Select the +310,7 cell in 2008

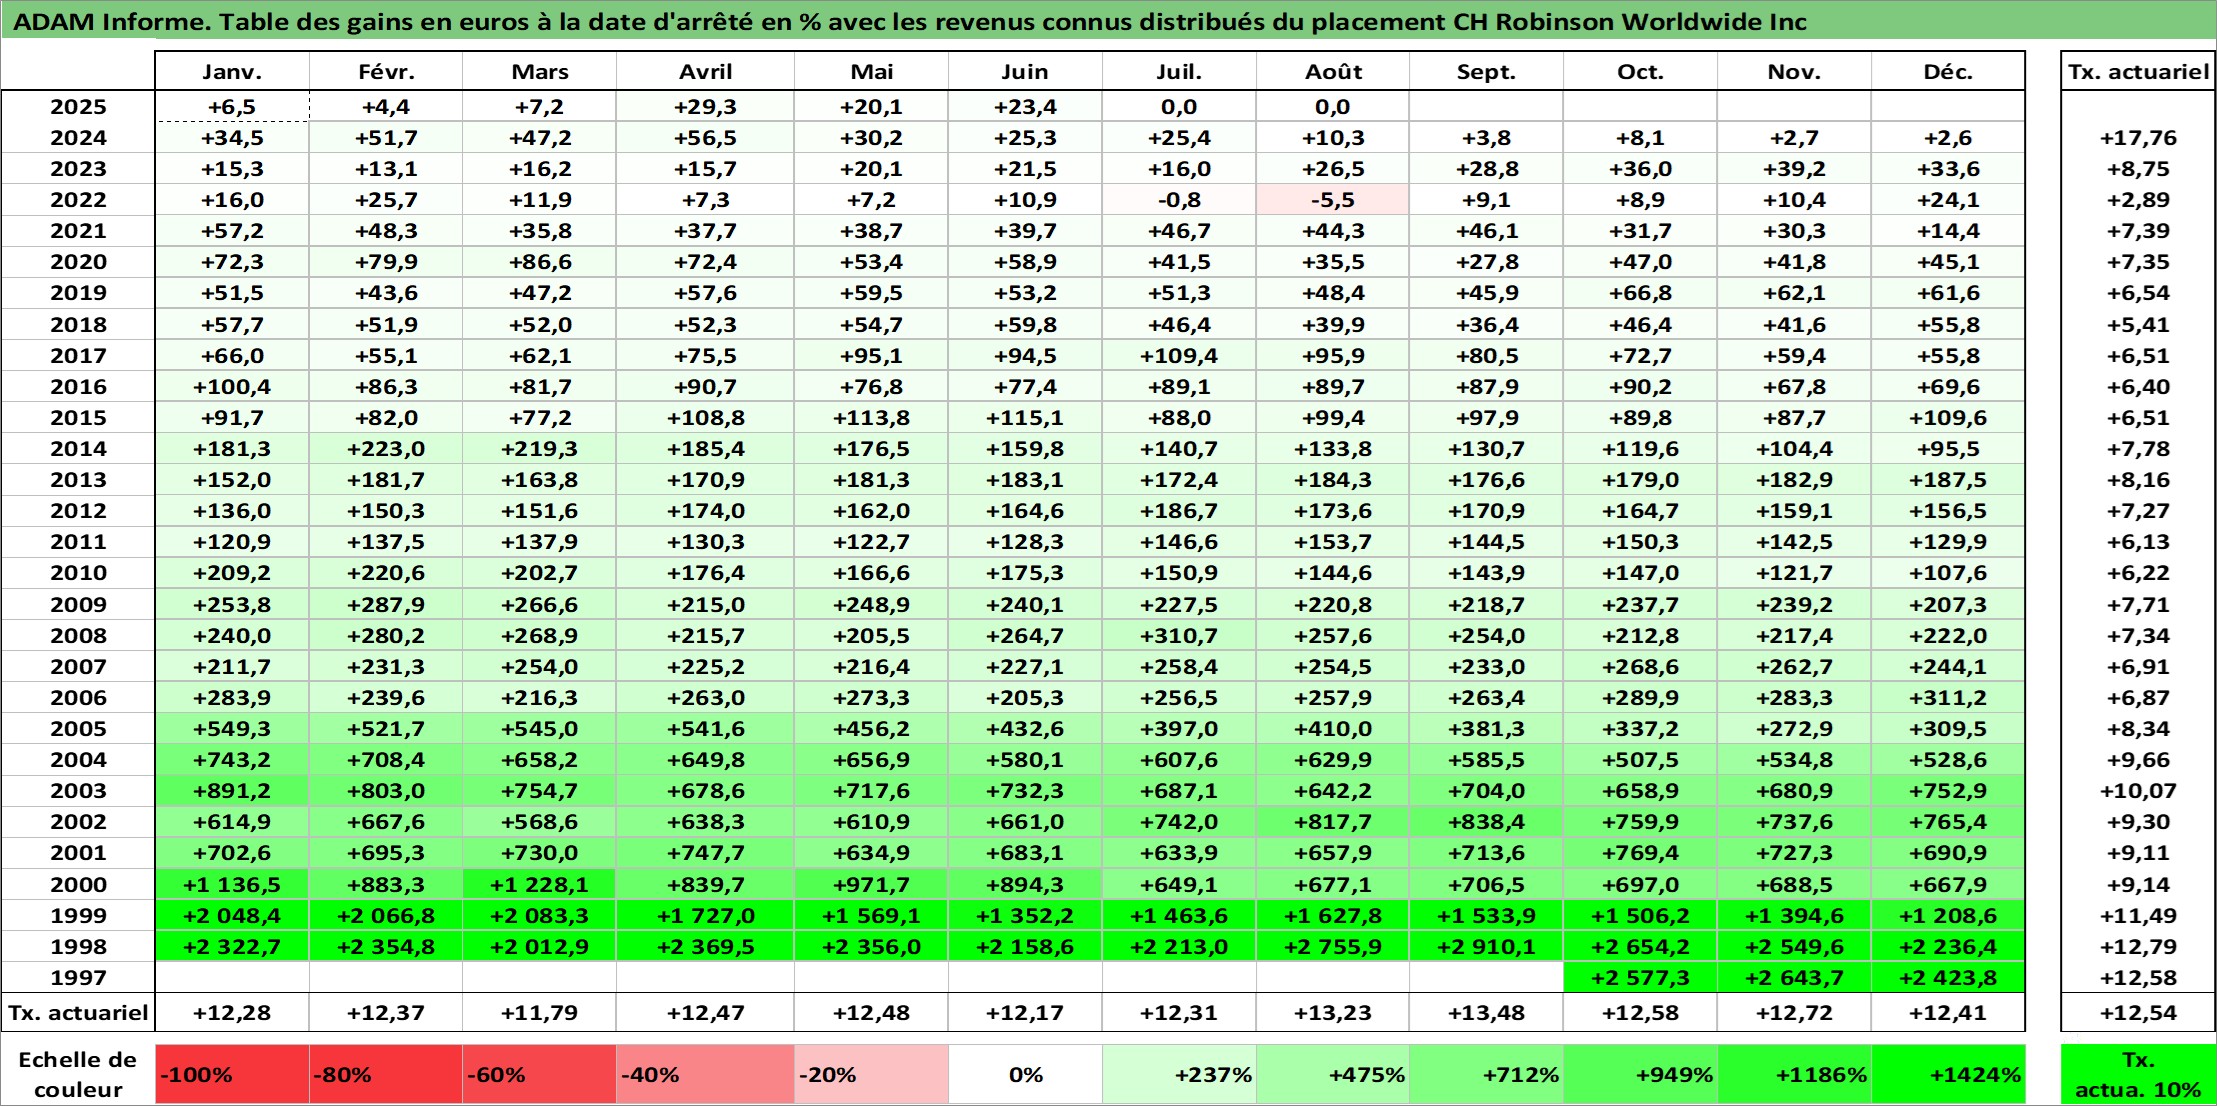(x=1179, y=636)
